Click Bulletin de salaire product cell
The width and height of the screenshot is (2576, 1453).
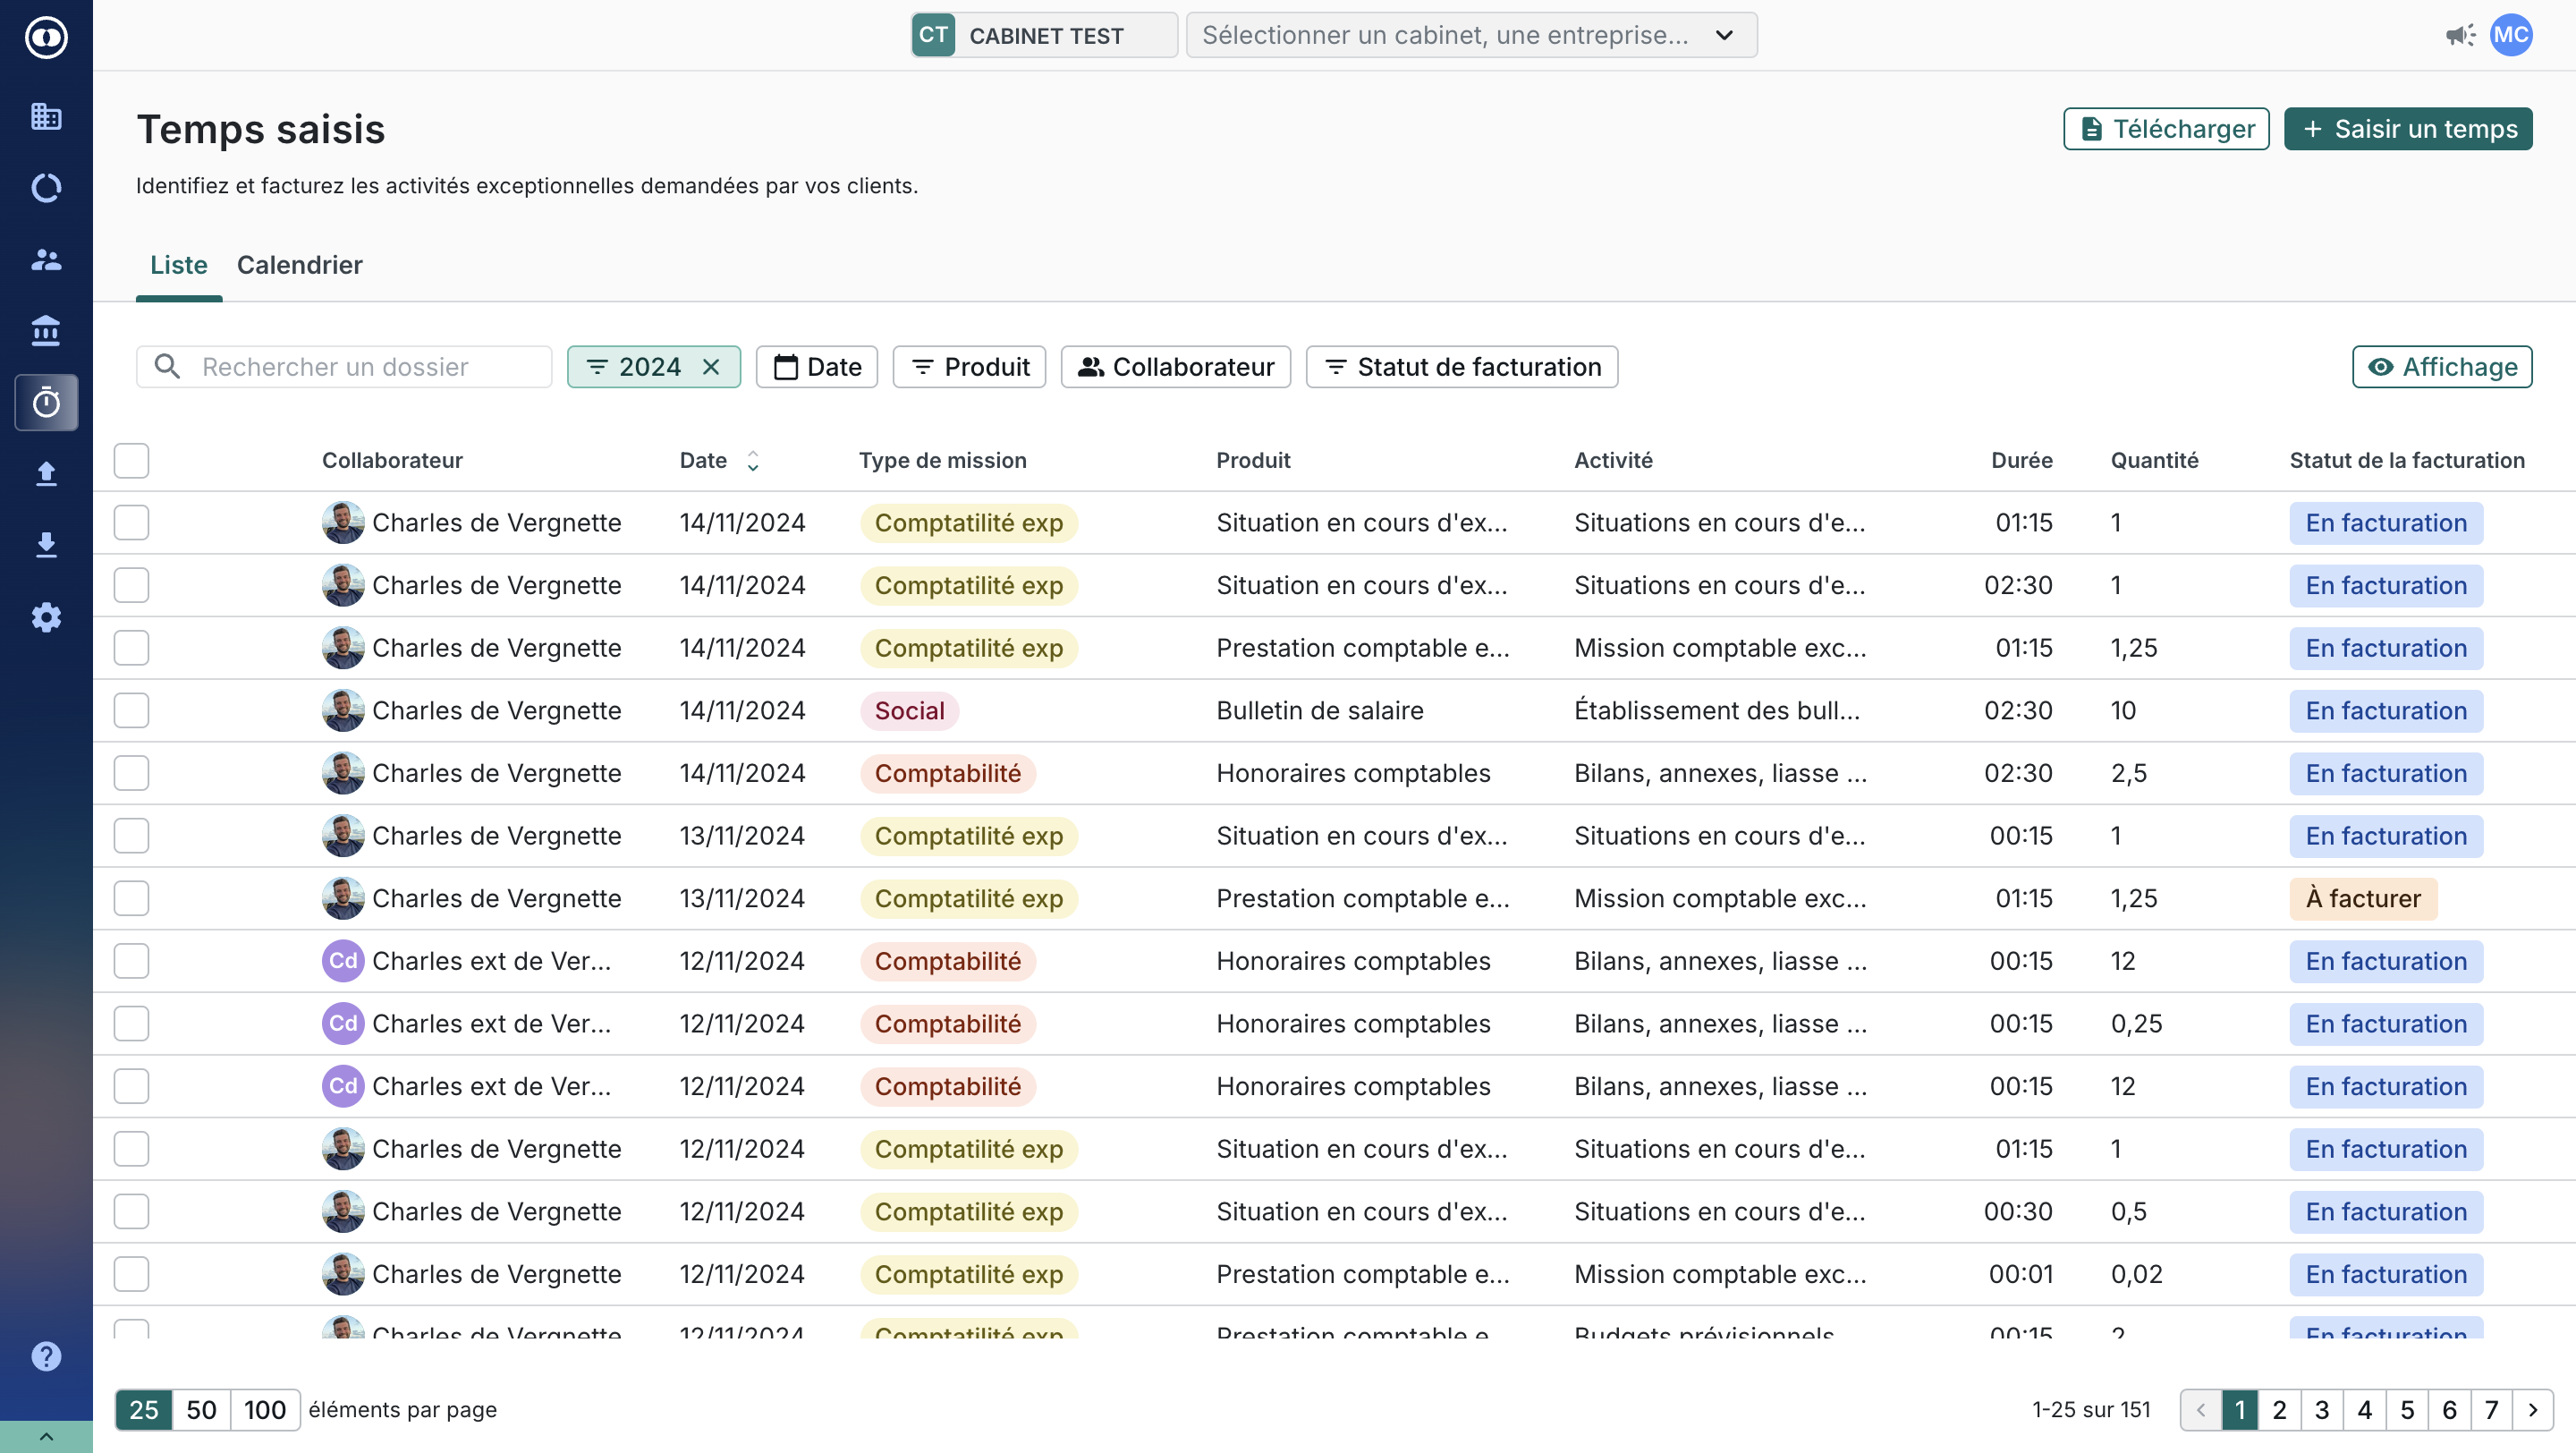pos(1319,711)
